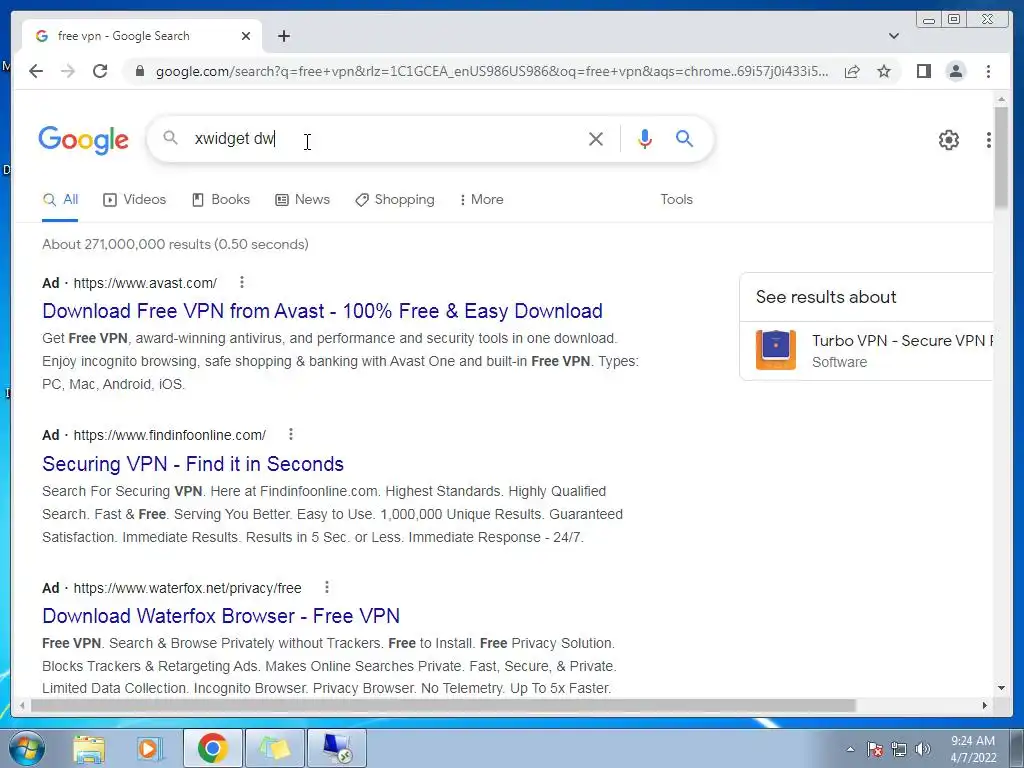1024x768 pixels.
Task: Open Avast Download Free VPN ad link
Action: 322,311
